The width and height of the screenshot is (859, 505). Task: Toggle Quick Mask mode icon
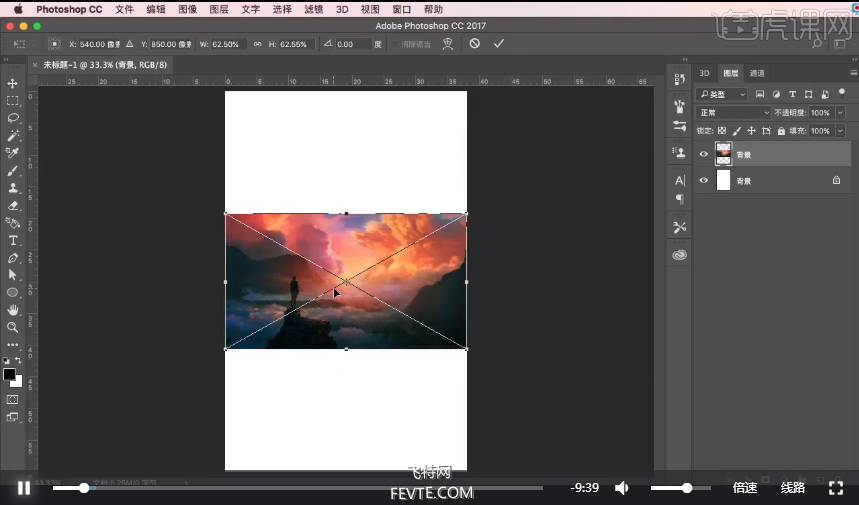click(x=12, y=399)
